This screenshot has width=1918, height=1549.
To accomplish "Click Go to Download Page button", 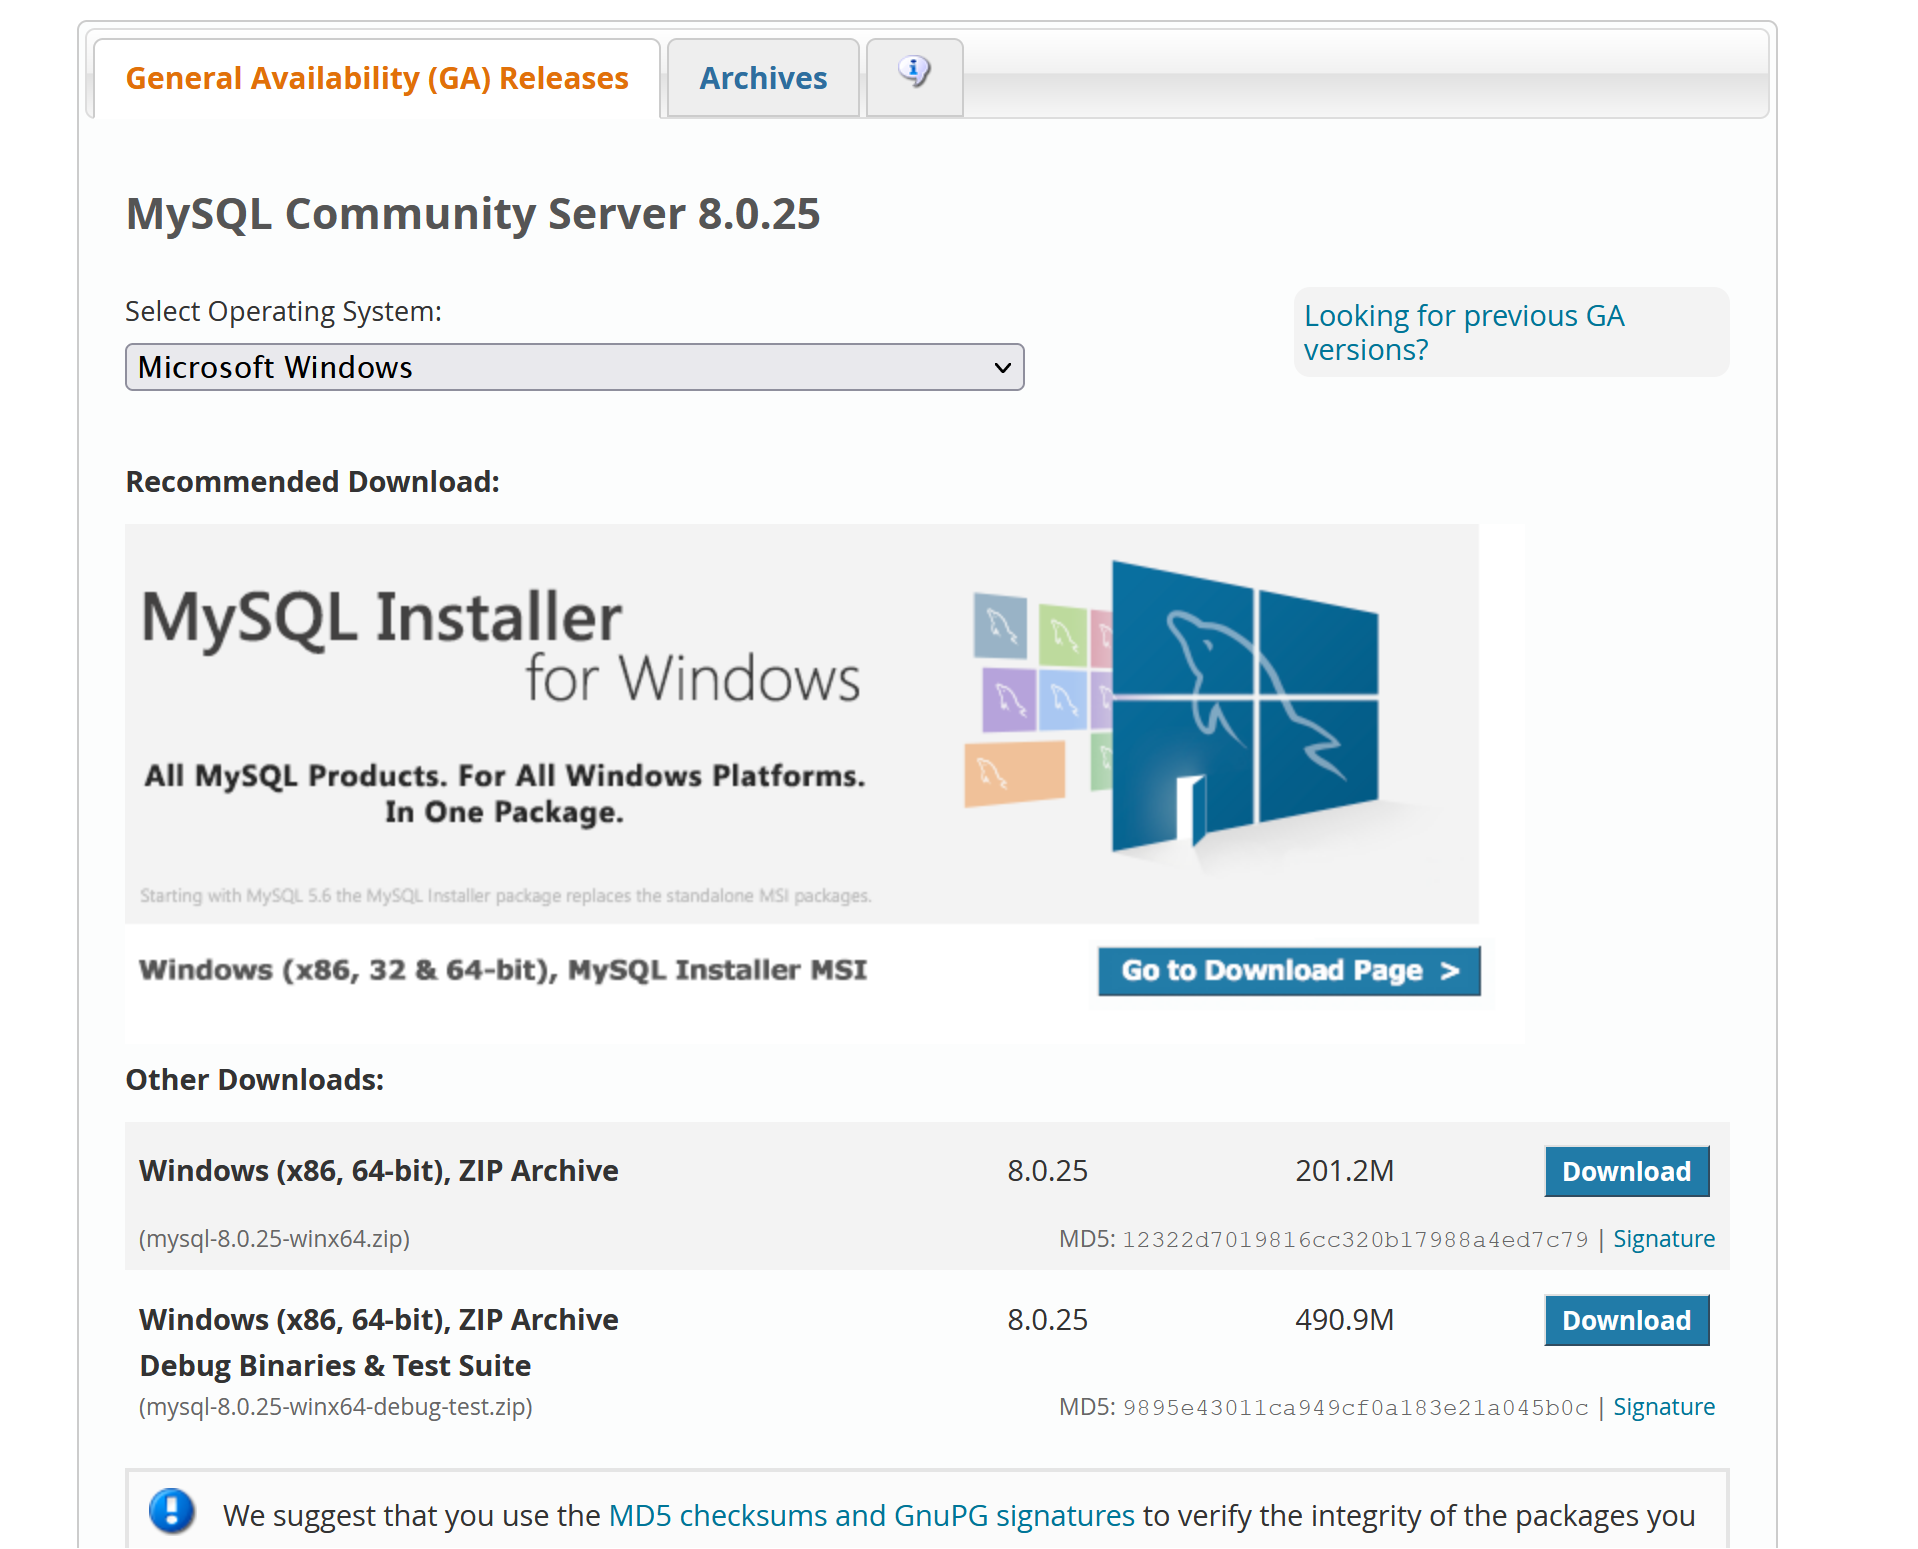I will [1289, 971].
